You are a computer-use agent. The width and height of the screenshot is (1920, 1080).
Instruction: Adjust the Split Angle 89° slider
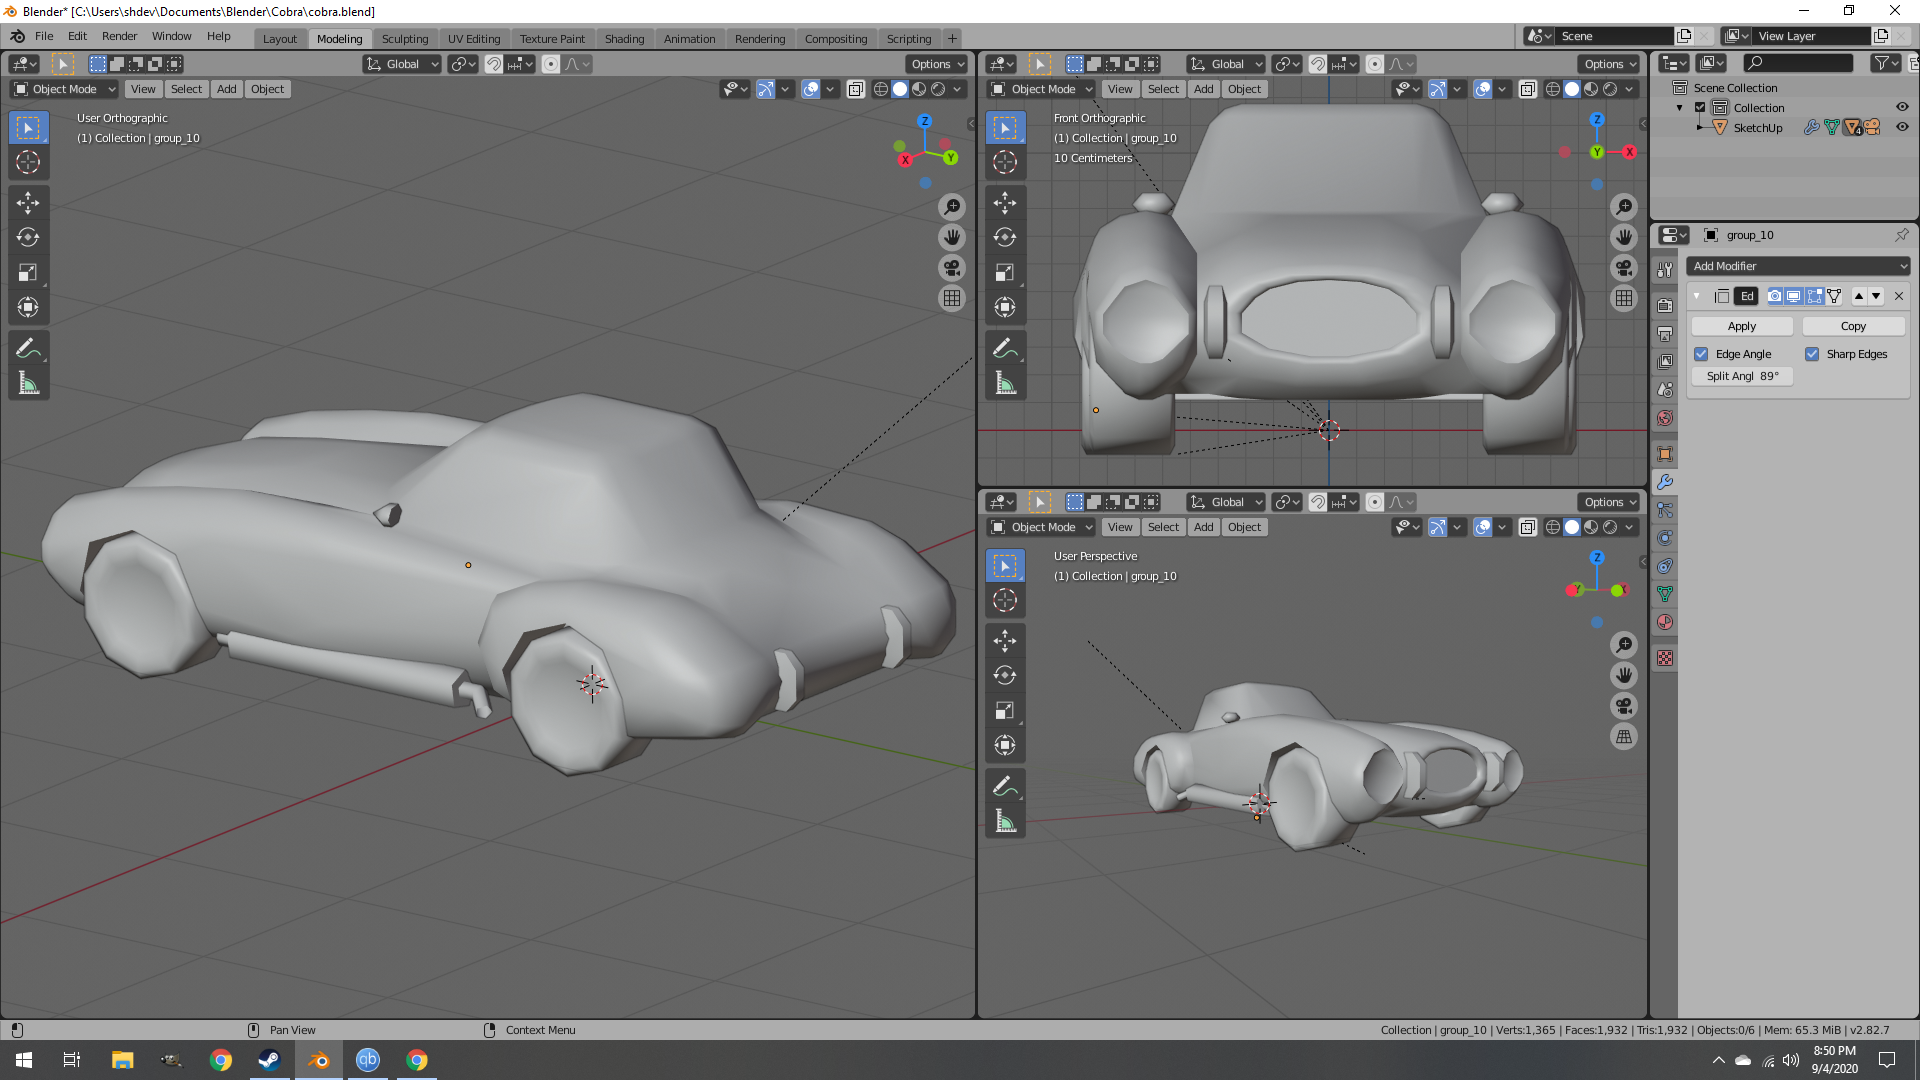[1742, 376]
